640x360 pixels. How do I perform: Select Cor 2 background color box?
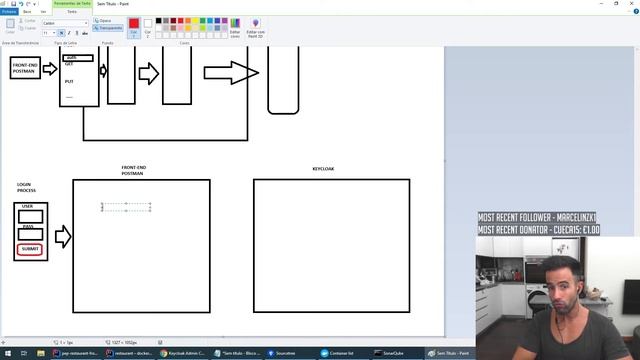click(x=148, y=28)
